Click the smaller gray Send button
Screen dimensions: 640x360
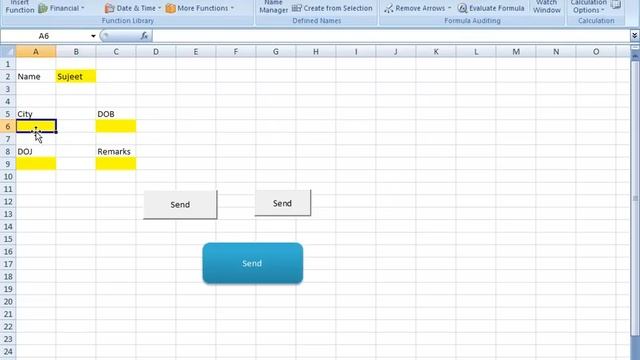point(282,203)
